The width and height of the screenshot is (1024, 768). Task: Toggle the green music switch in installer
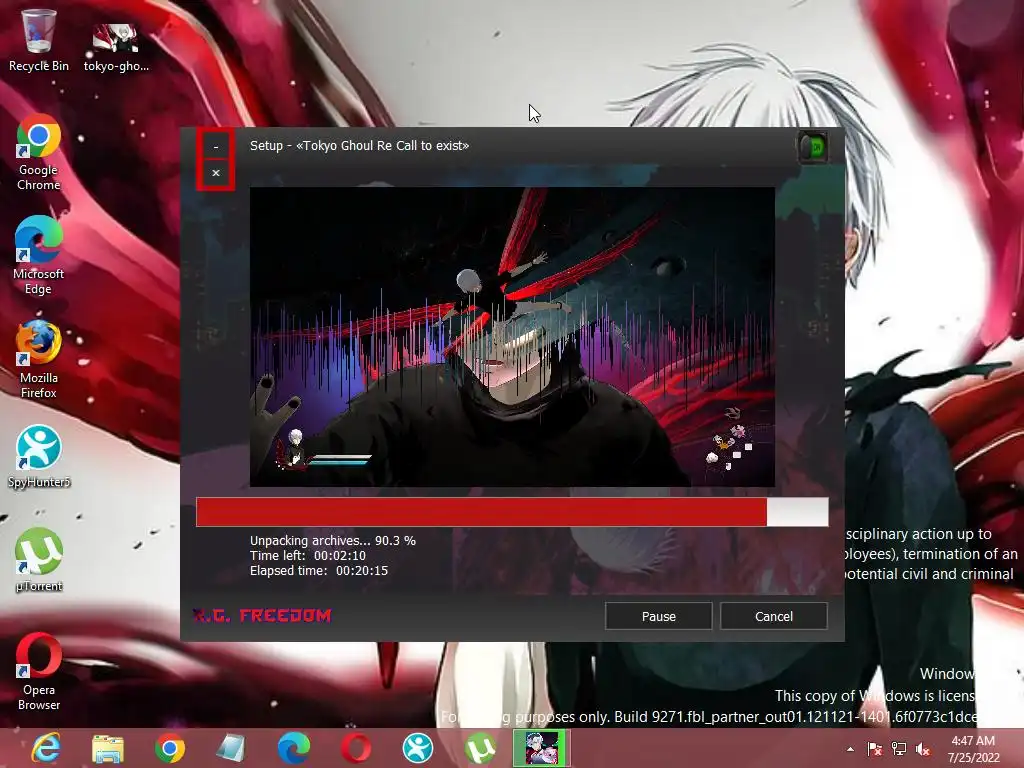[813, 147]
